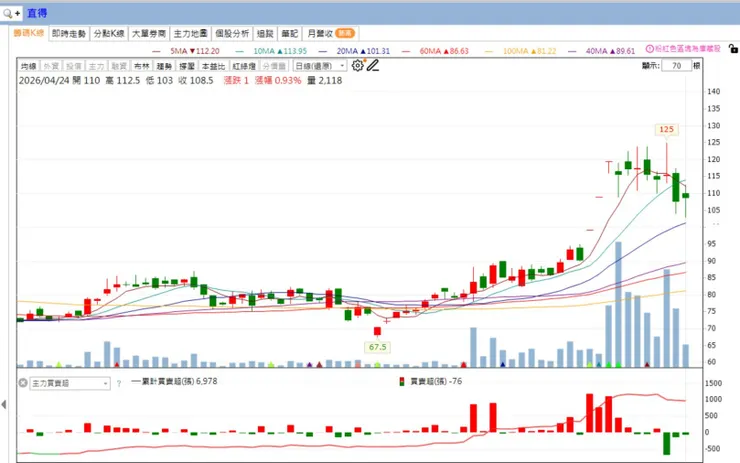Screen dimensions: 740x463
Task: Click the 2026/04/24 date text
Action: [x=44, y=81]
